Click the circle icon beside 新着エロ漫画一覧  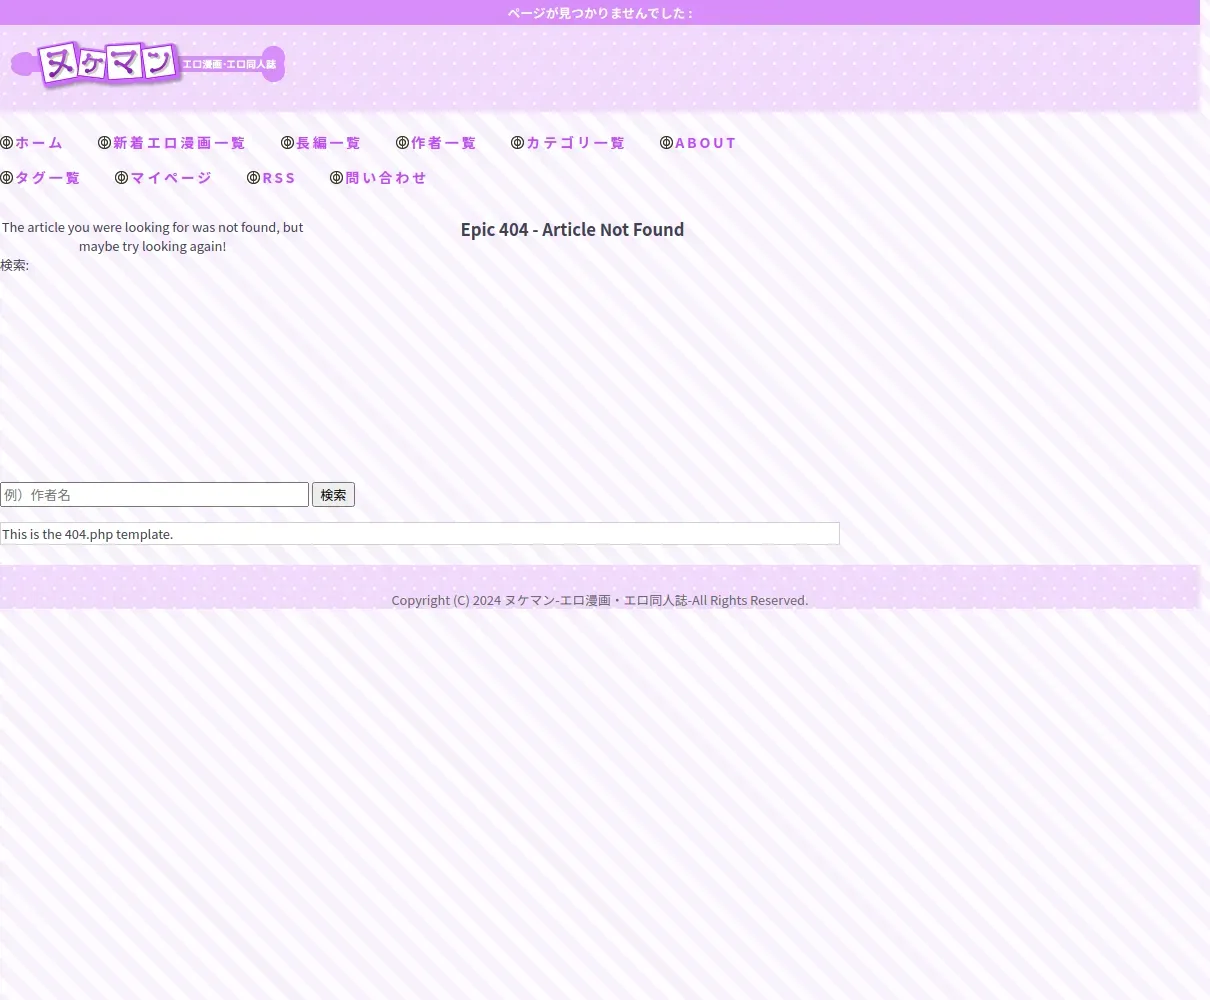(x=104, y=143)
